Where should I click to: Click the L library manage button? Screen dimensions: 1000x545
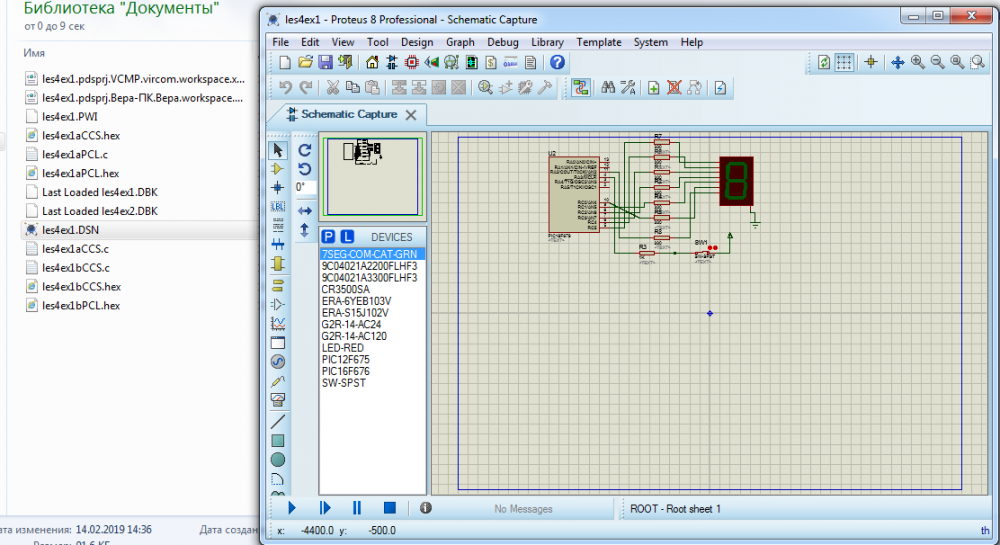(347, 237)
